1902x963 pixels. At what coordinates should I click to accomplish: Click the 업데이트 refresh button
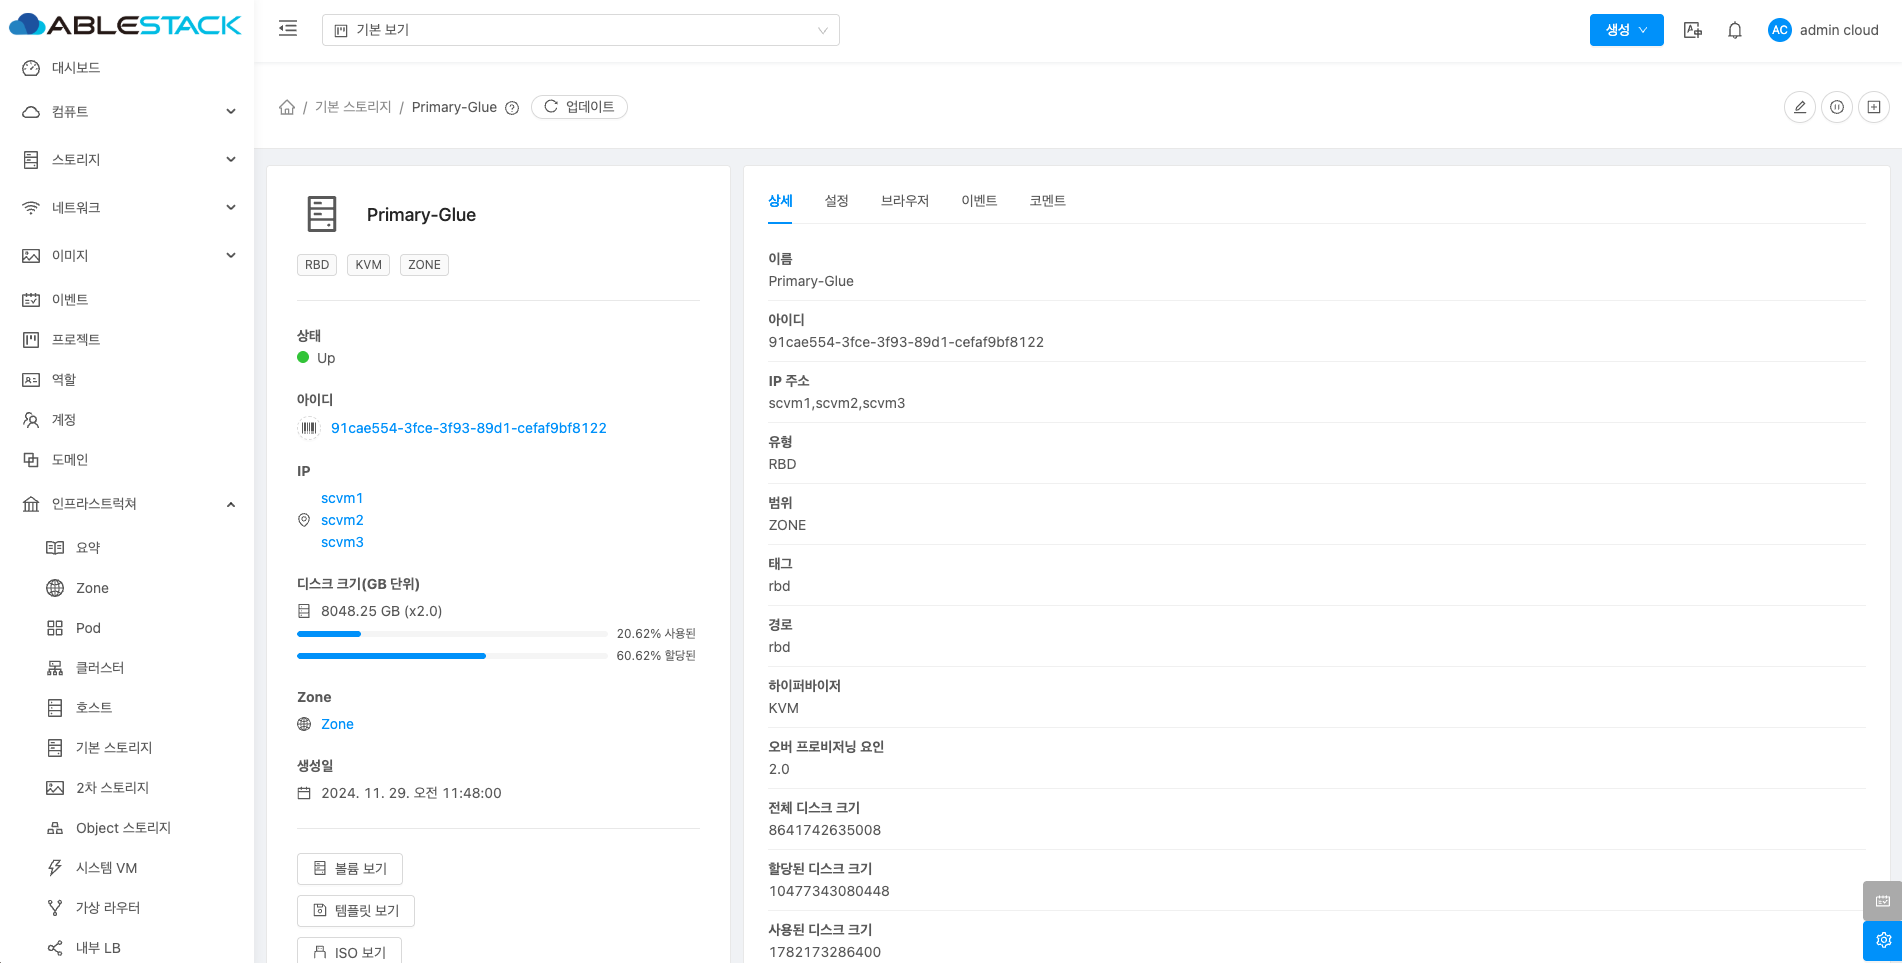(579, 107)
